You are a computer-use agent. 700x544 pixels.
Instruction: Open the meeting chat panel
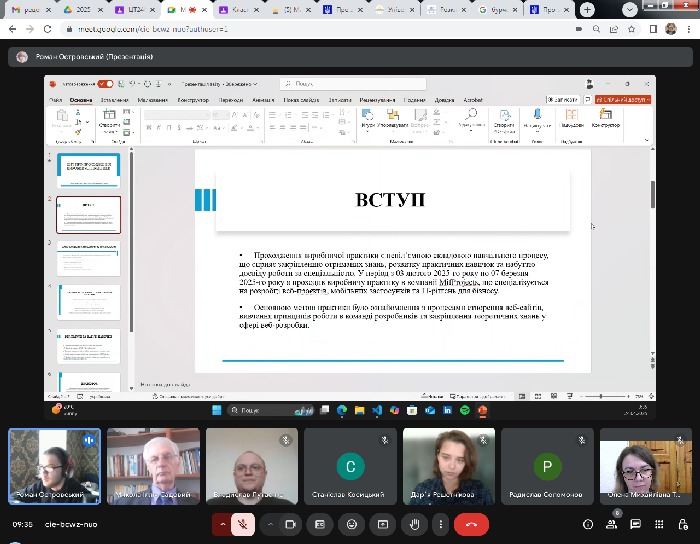click(635, 524)
